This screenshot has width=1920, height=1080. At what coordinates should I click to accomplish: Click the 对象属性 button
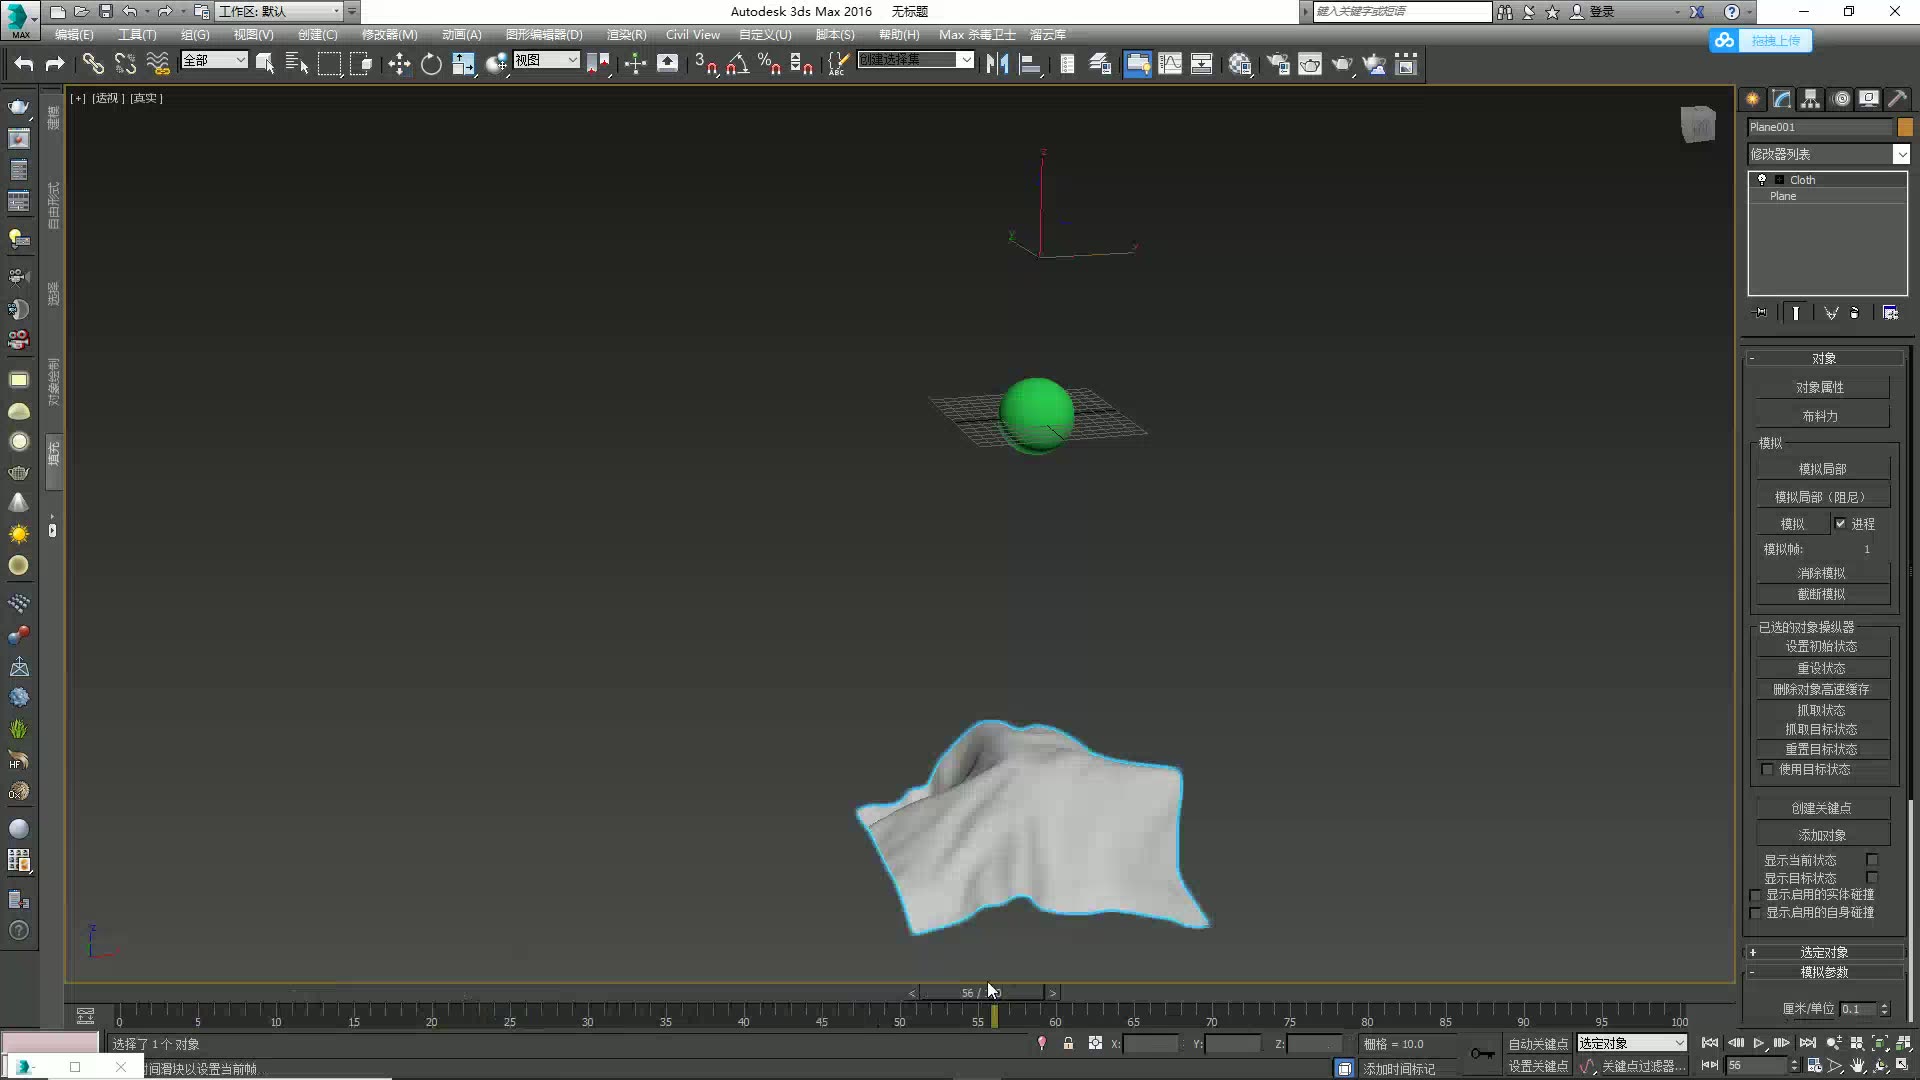point(1820,388)
